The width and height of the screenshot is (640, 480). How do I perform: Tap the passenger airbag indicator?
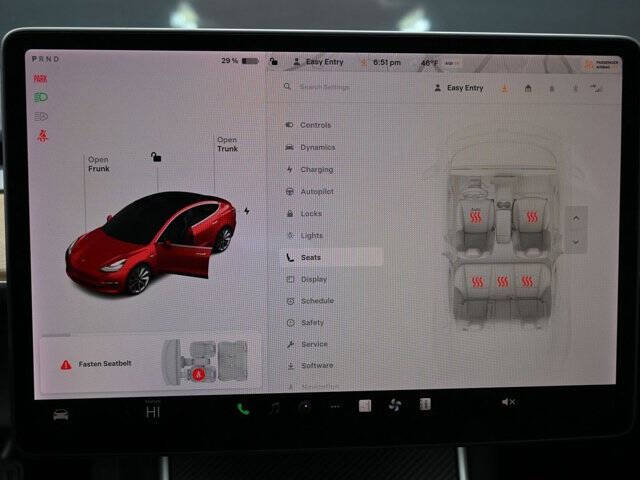point(601,64)
